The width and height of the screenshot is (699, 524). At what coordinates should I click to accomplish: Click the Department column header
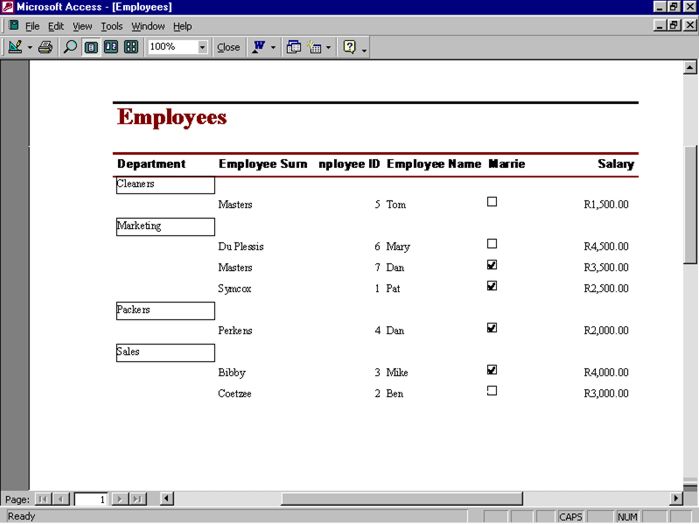click(152, 164)
